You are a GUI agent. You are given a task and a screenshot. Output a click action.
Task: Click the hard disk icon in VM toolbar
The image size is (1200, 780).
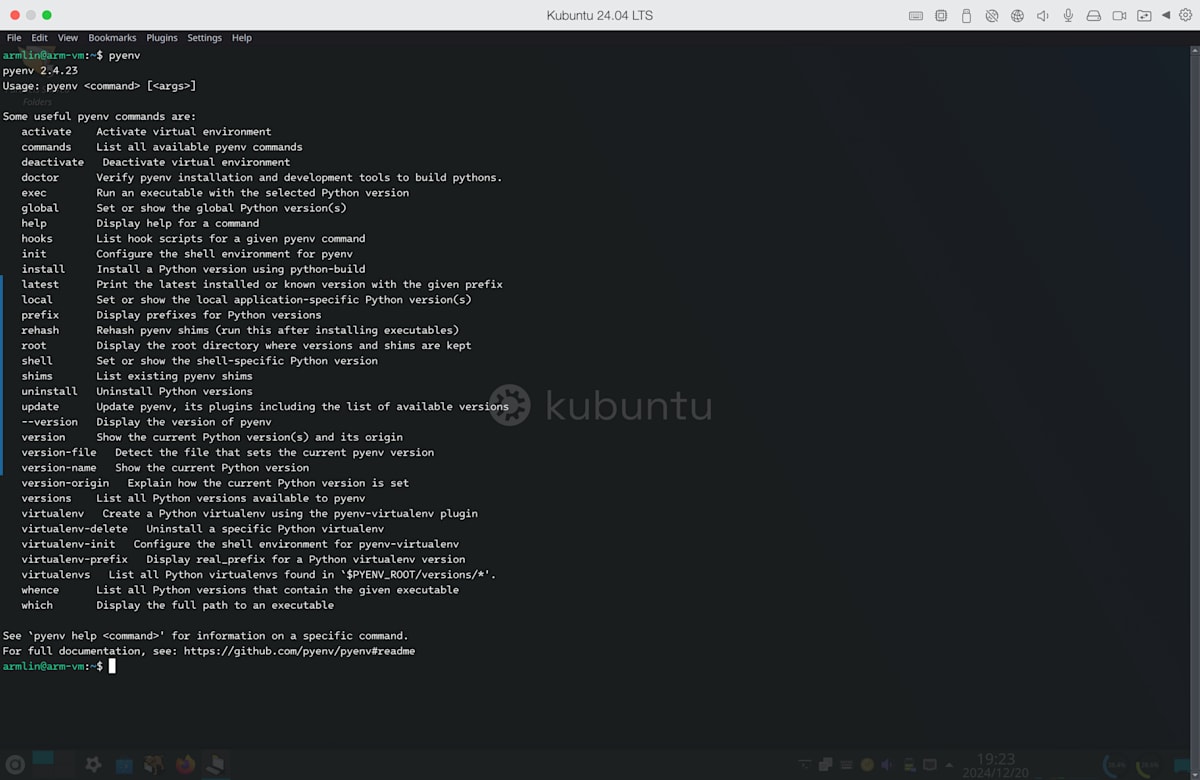pyautogui.click(x=1094, y=16)
